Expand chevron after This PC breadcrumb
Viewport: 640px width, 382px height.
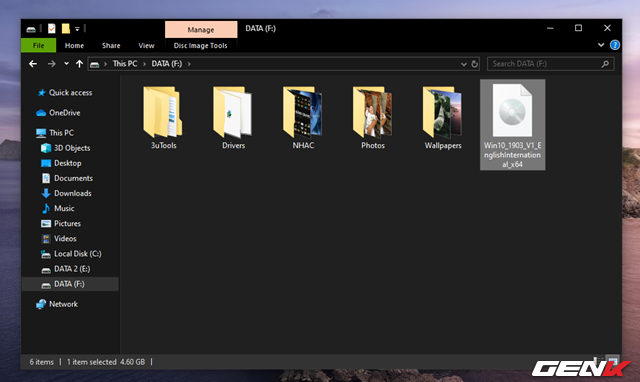(144, 64)
